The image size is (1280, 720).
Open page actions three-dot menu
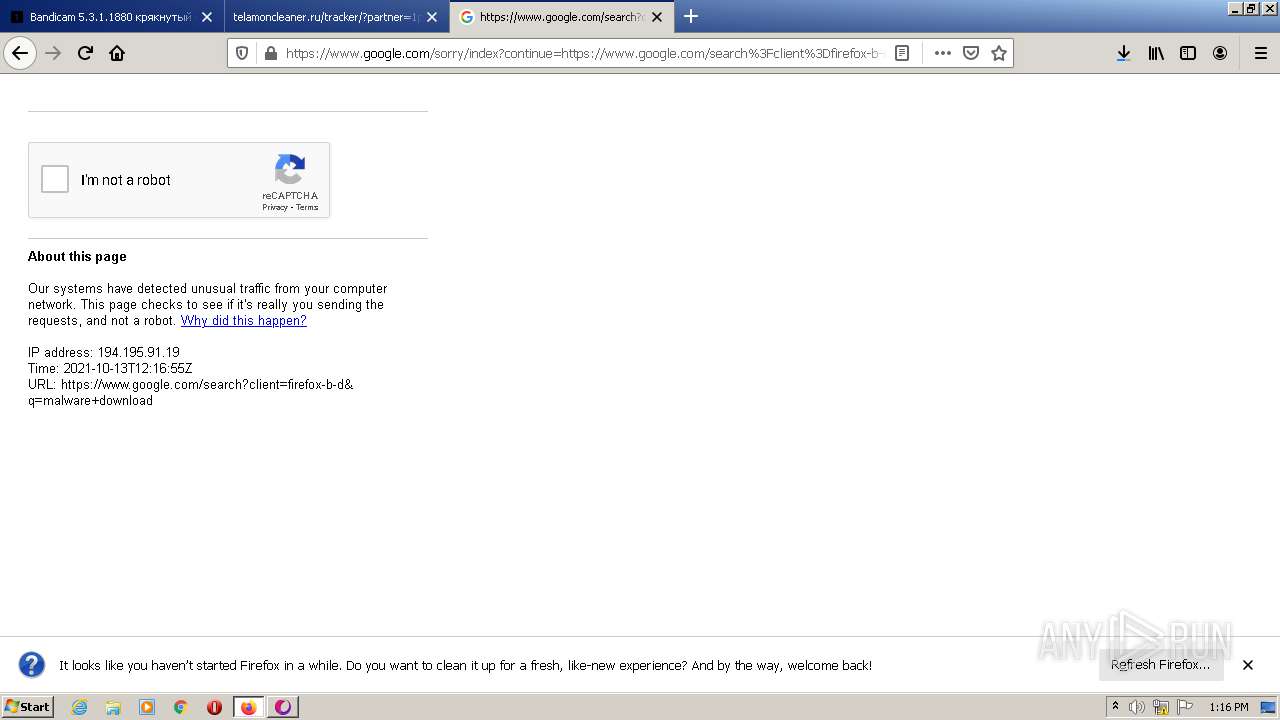942,53
